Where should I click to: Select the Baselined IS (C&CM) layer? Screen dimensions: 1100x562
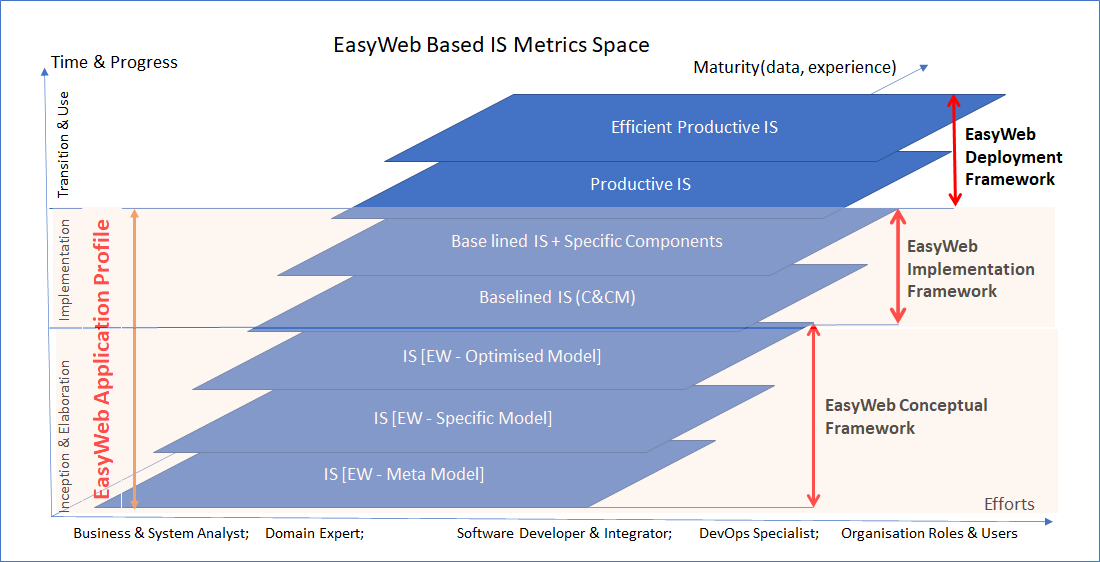(557, 296)
